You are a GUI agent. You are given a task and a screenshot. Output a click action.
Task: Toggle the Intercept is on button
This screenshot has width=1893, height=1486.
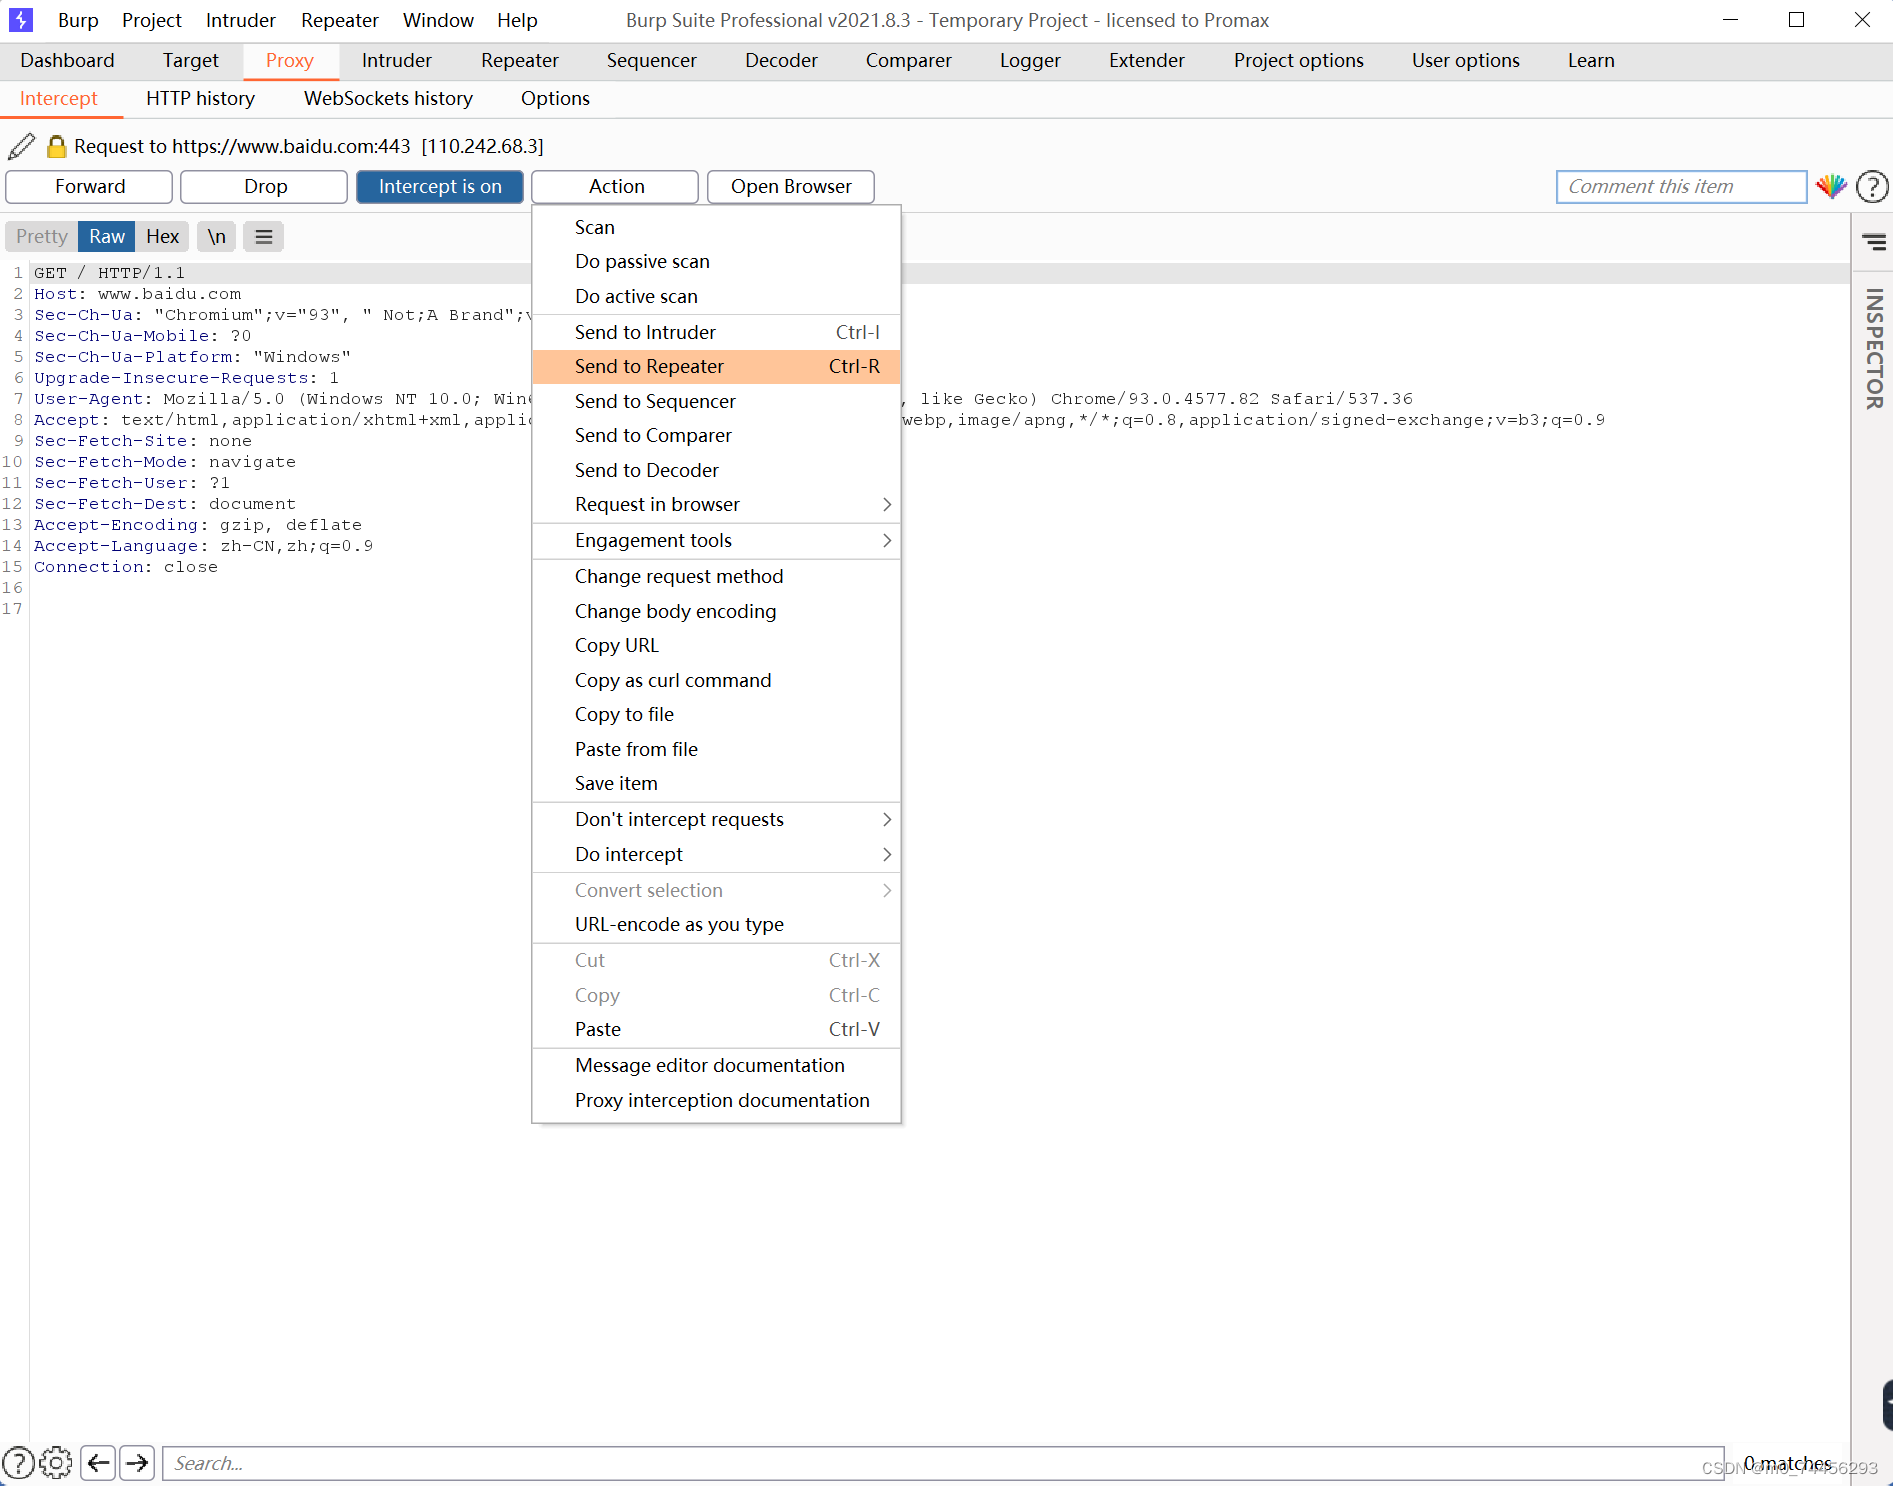[440, 187]
